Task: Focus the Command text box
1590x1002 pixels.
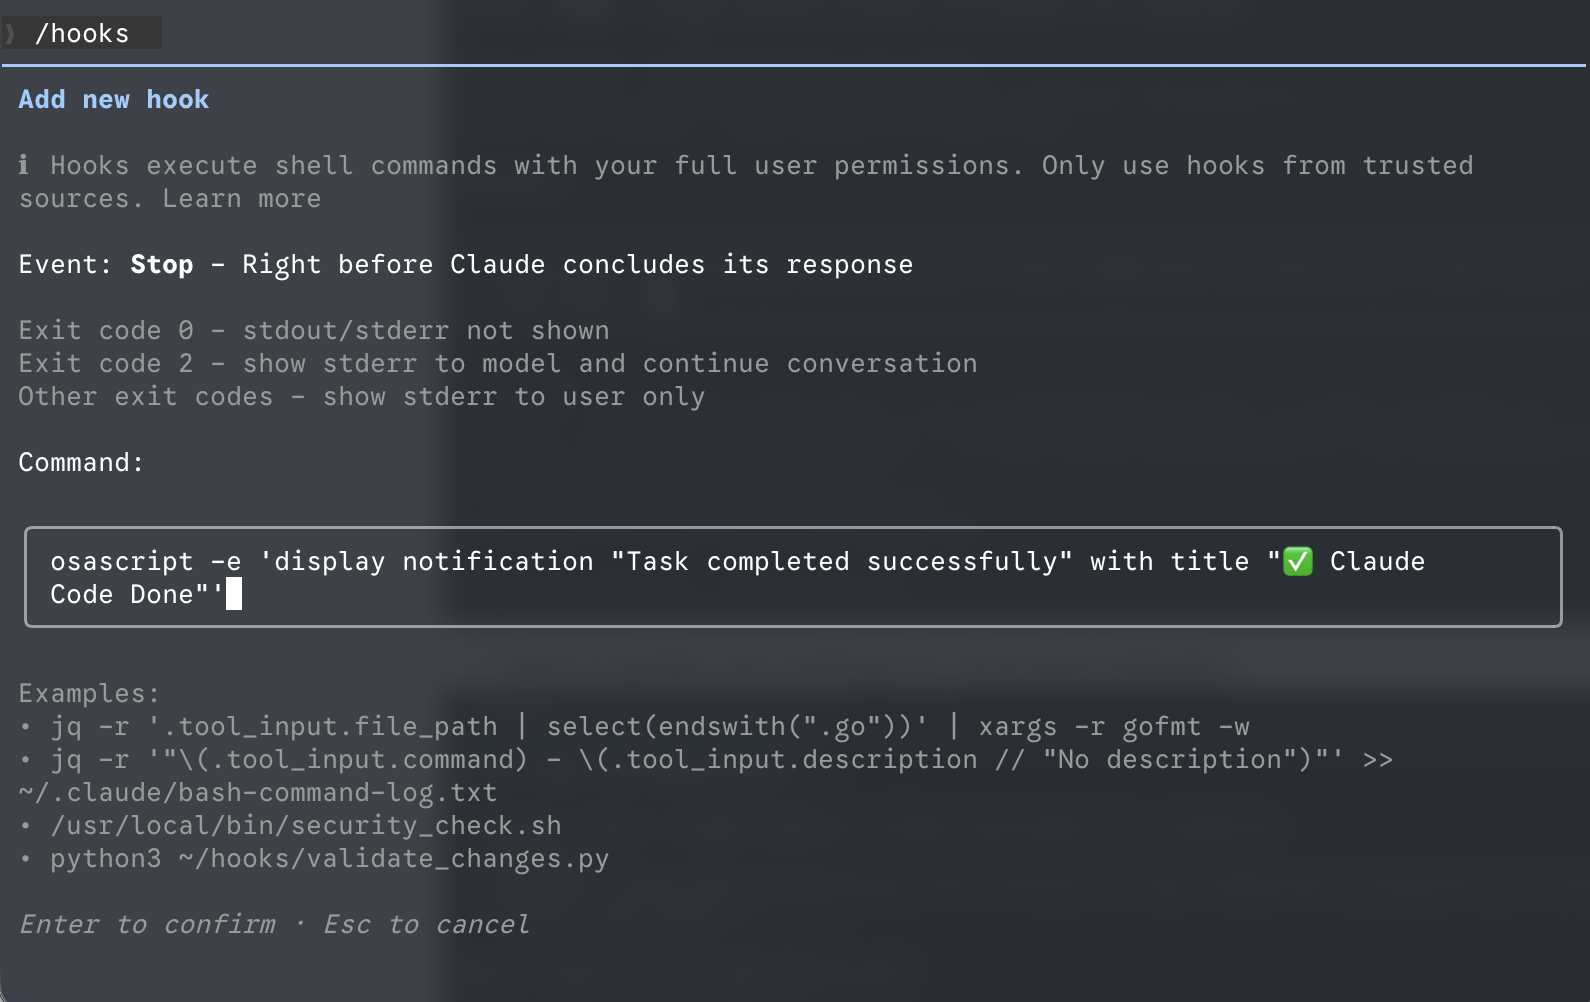Action: pyautogui.click(x=792, y=577)
